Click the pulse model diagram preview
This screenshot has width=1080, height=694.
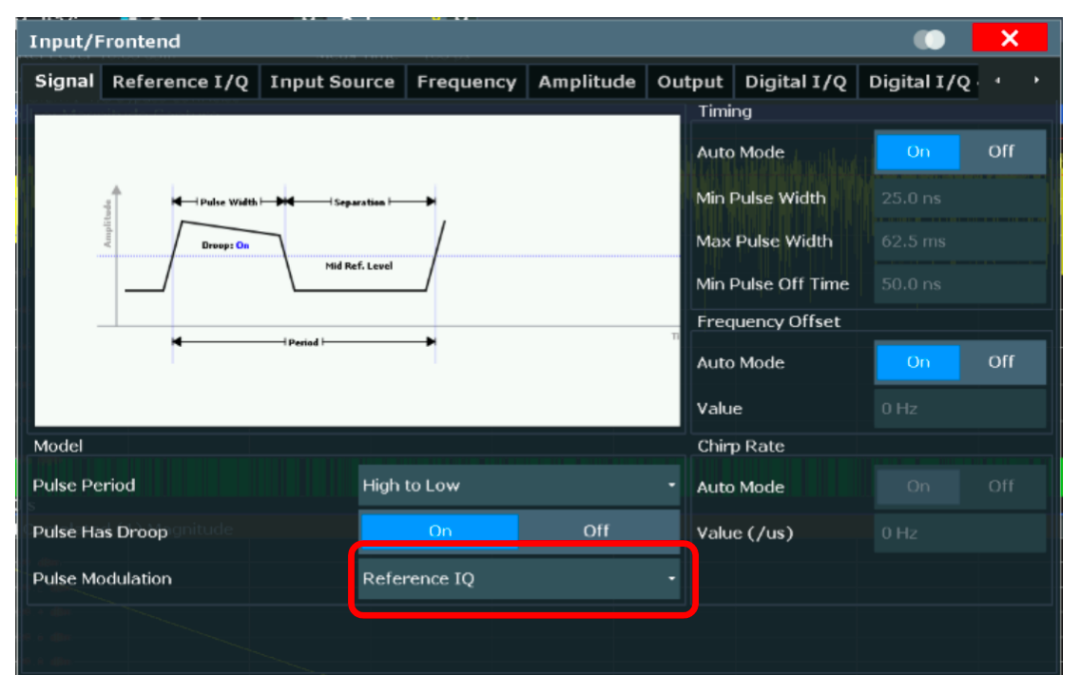356,270
